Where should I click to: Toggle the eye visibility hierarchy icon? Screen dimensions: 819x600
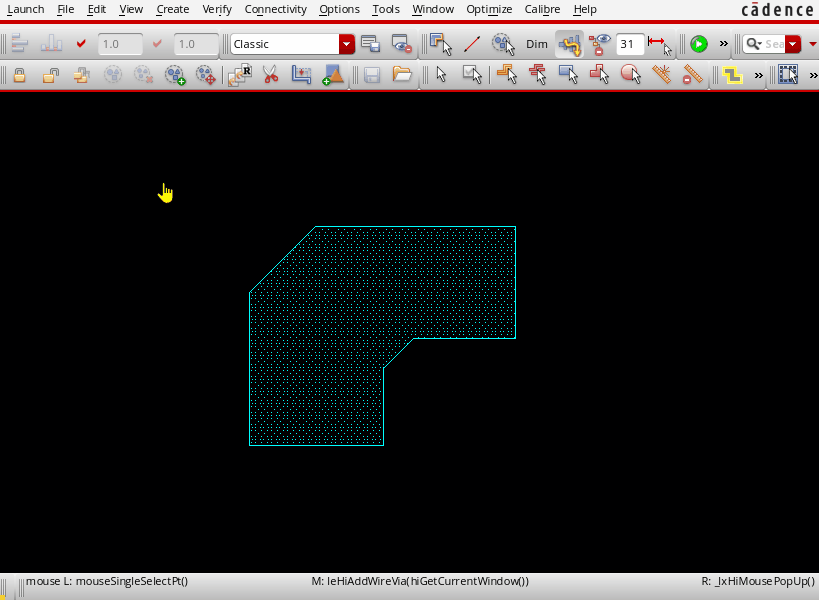click(600, 44)
